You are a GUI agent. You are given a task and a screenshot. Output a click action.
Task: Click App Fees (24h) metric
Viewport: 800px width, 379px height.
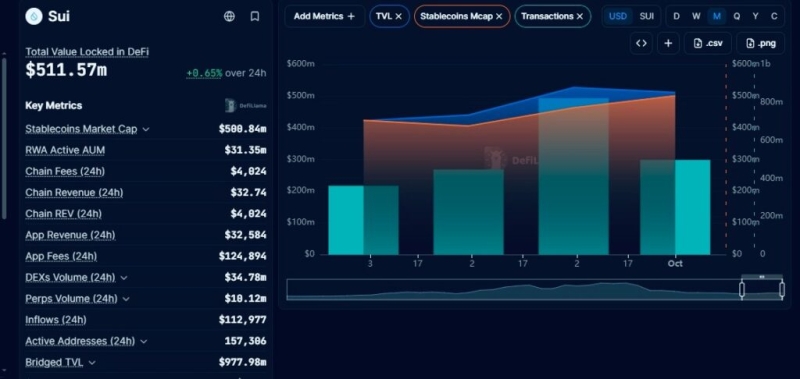point(61,256)
